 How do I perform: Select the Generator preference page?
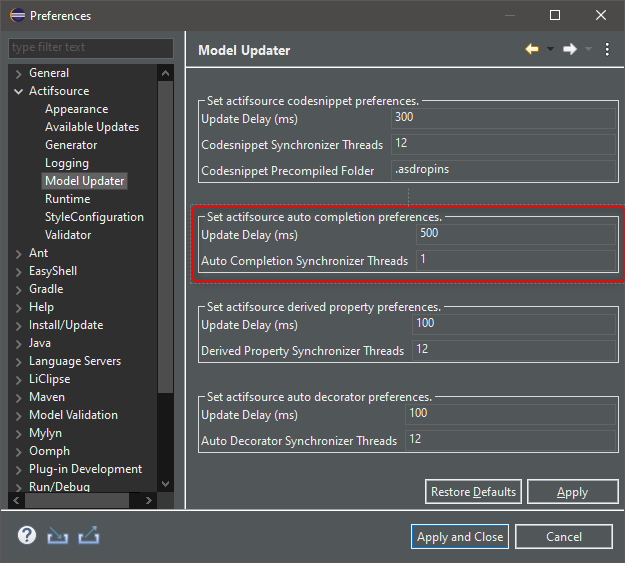(x=71, y=145)
